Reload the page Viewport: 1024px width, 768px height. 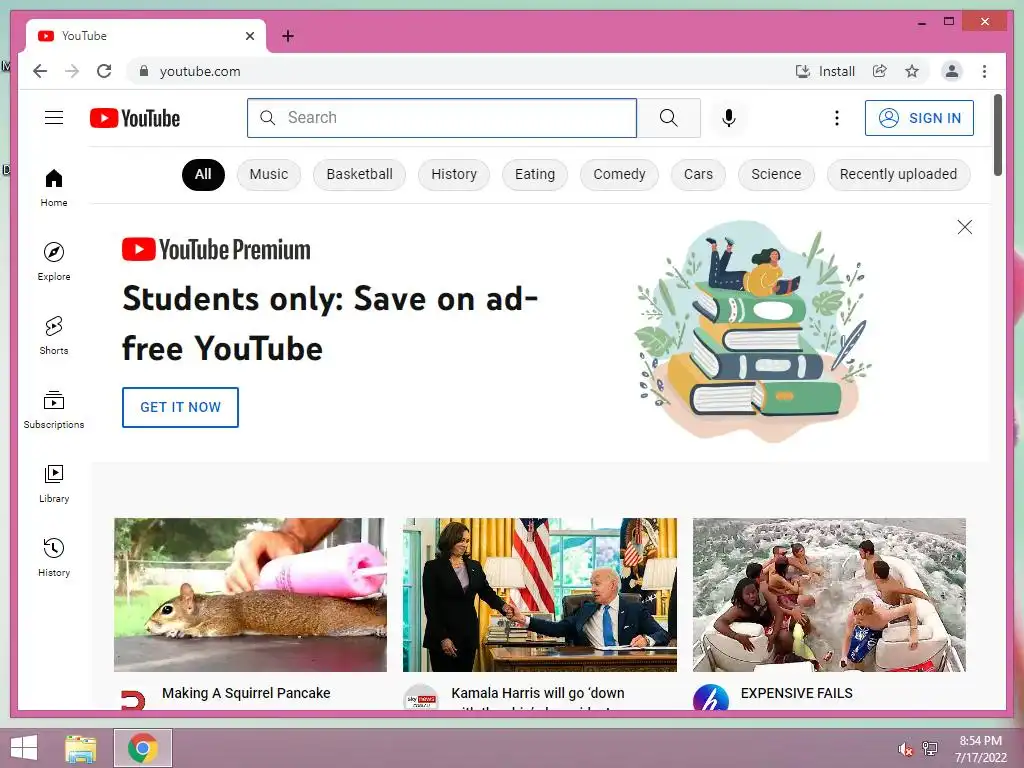(x=104, y=71)
